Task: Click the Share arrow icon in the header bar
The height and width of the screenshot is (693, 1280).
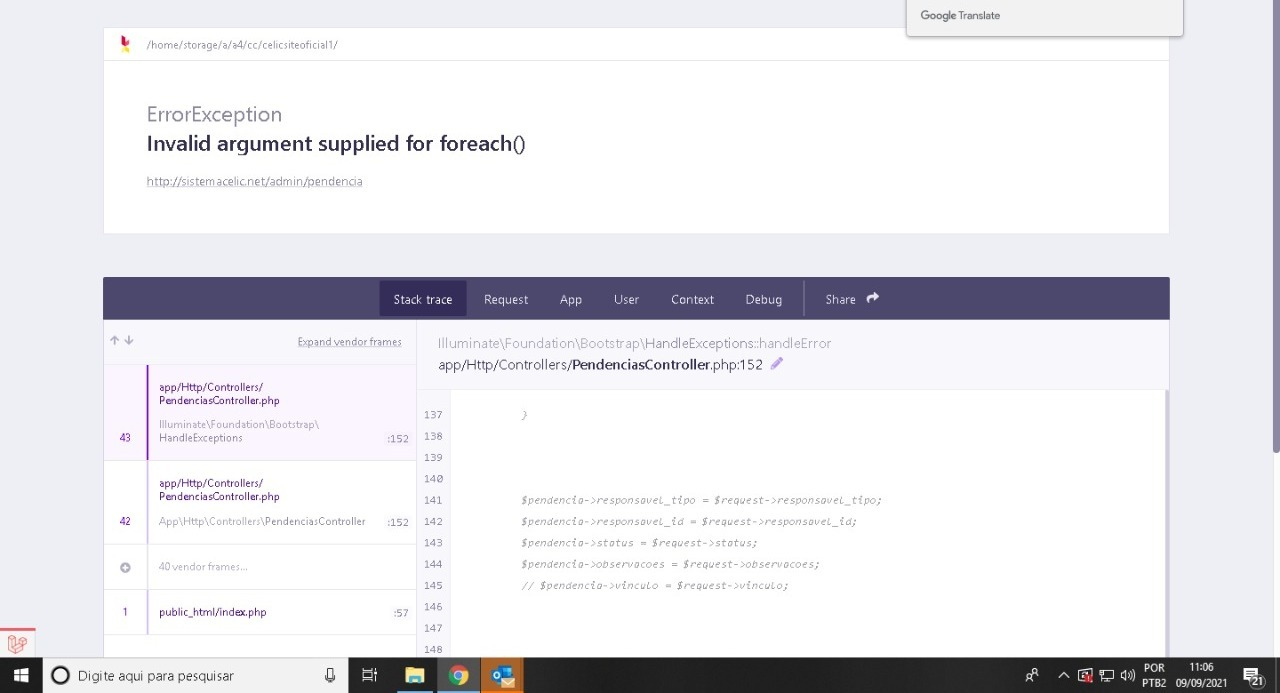Action: [870, 296]
